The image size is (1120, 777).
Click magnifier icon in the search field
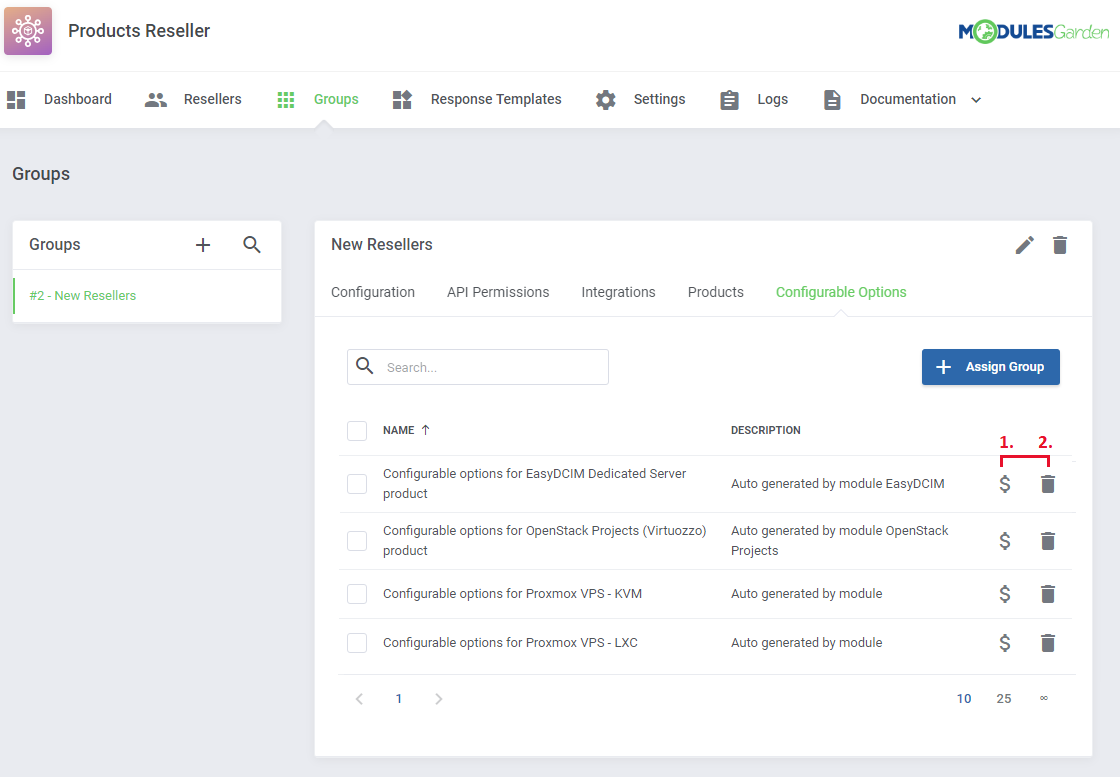coord(365,366)
